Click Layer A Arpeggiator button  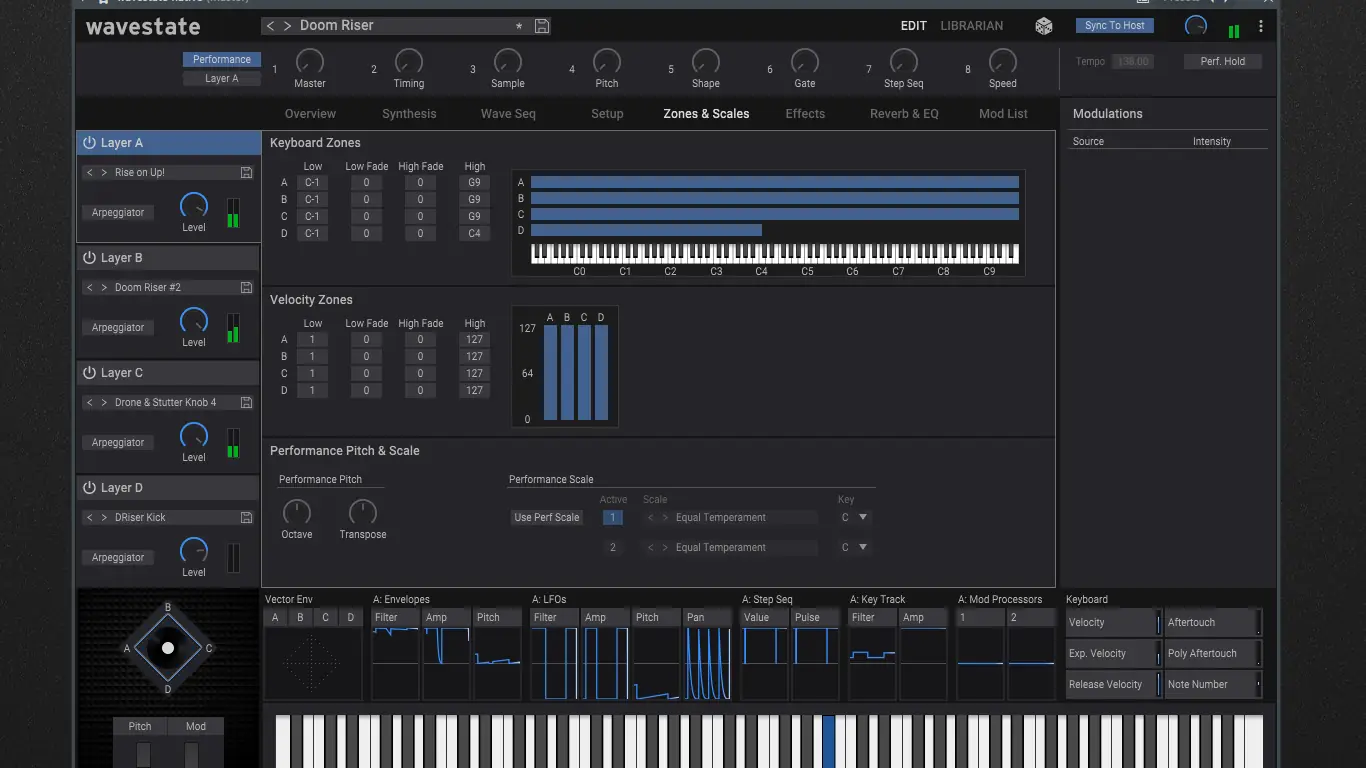point(118,213)
